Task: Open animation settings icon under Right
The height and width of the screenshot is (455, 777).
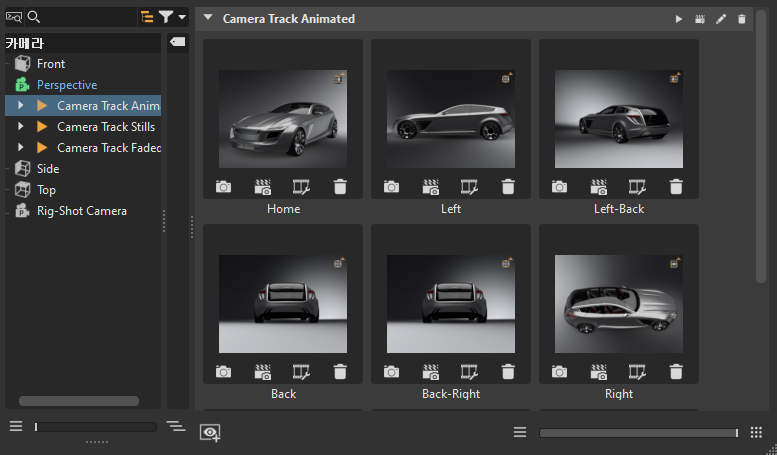Action: coord(637,372)
